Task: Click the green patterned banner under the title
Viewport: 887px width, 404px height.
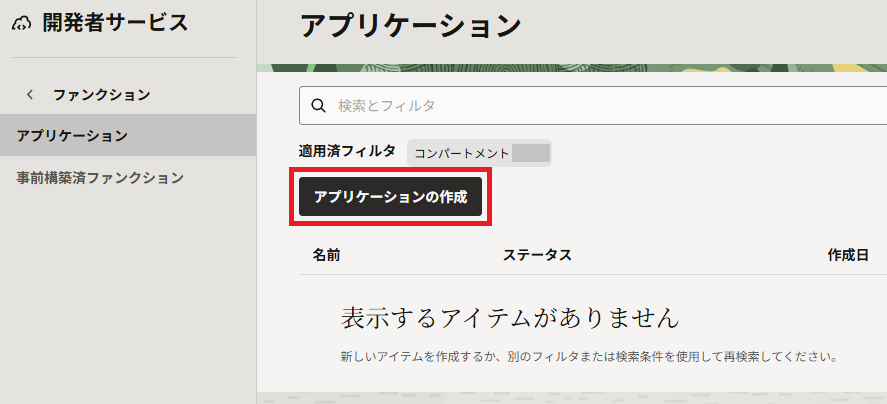Action: [570, 69]
